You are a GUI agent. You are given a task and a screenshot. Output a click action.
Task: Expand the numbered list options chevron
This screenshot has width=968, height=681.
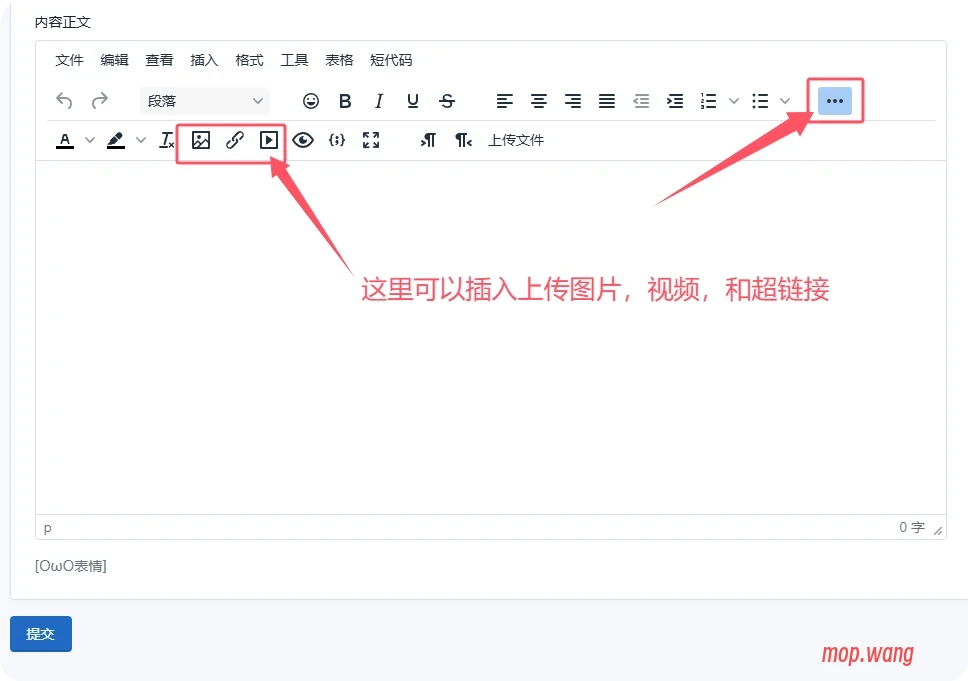[x=733, y=100]
